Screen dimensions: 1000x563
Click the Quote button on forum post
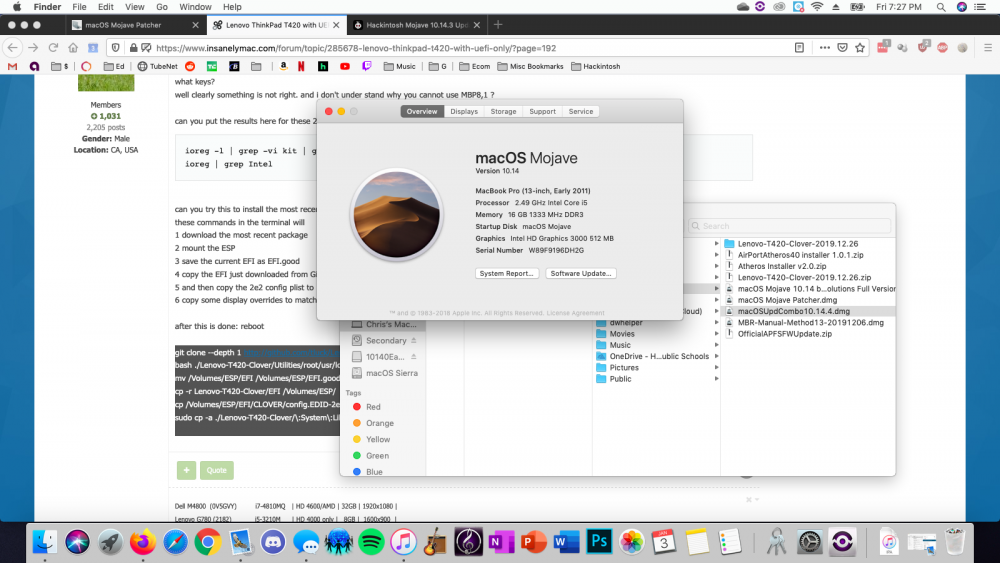[x=216, y=471]
